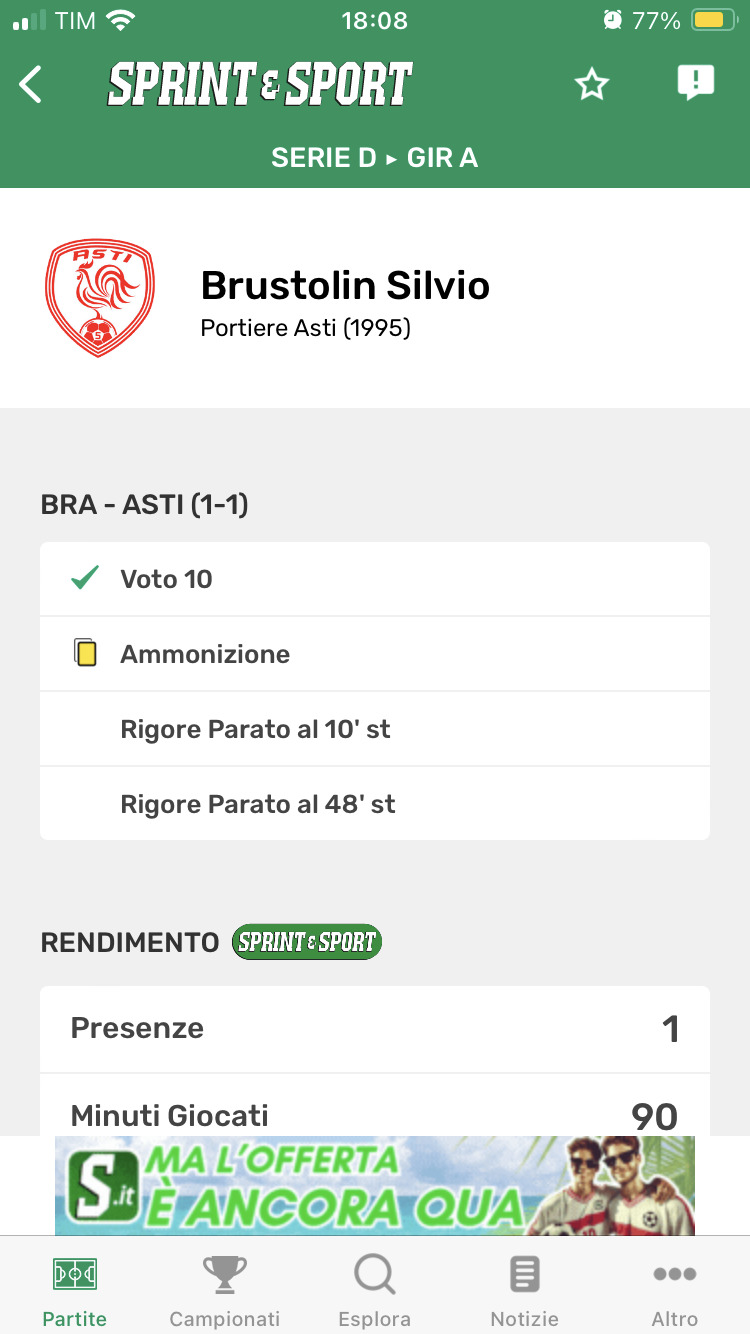Viewport: 750px width, 1334px height.
Task: Select the Voto 10 row
Action: click(375, 579)
